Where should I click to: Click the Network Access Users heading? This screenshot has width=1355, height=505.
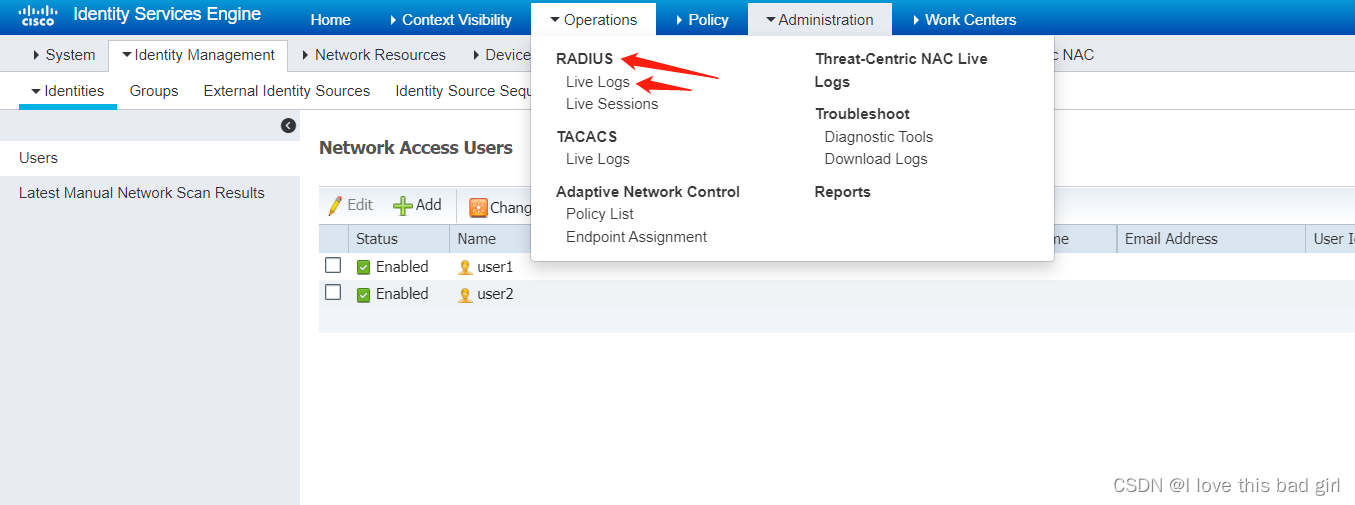pos(416,148)
